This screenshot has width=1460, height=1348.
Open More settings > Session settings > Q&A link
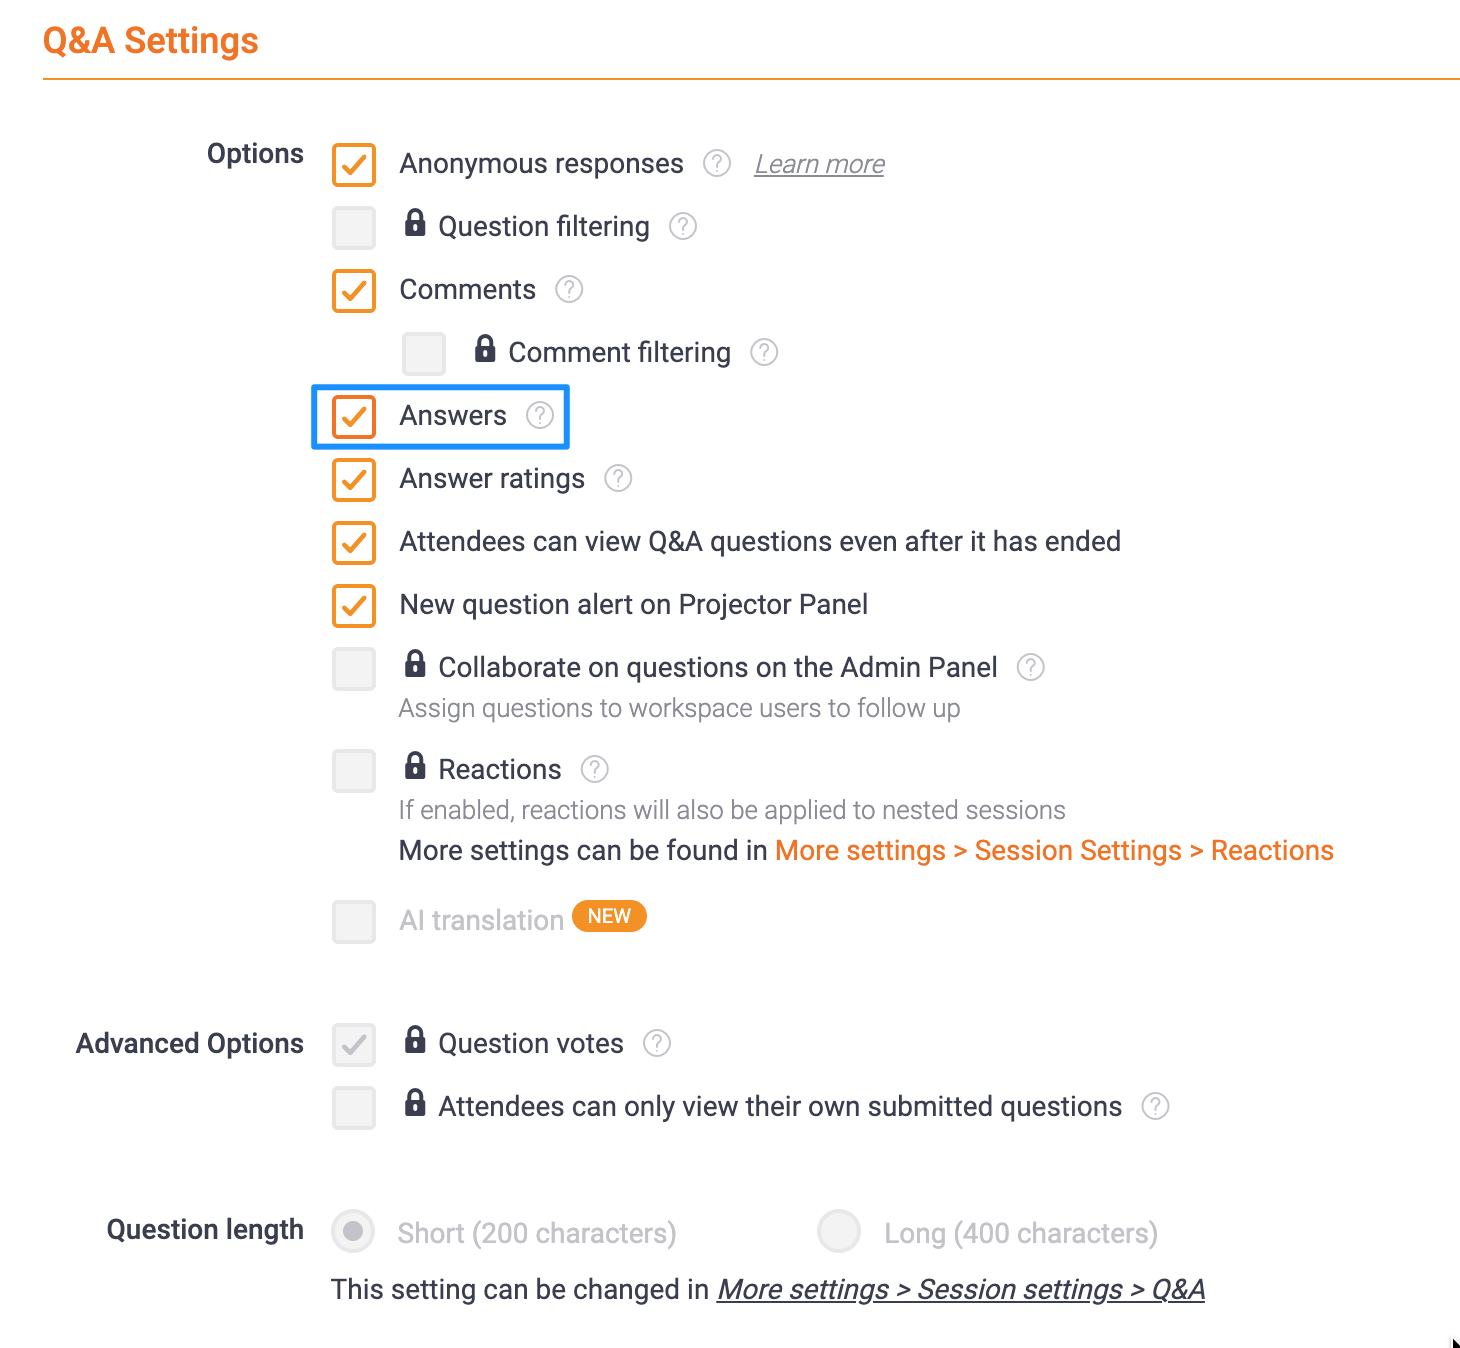tap(960, 1289)
